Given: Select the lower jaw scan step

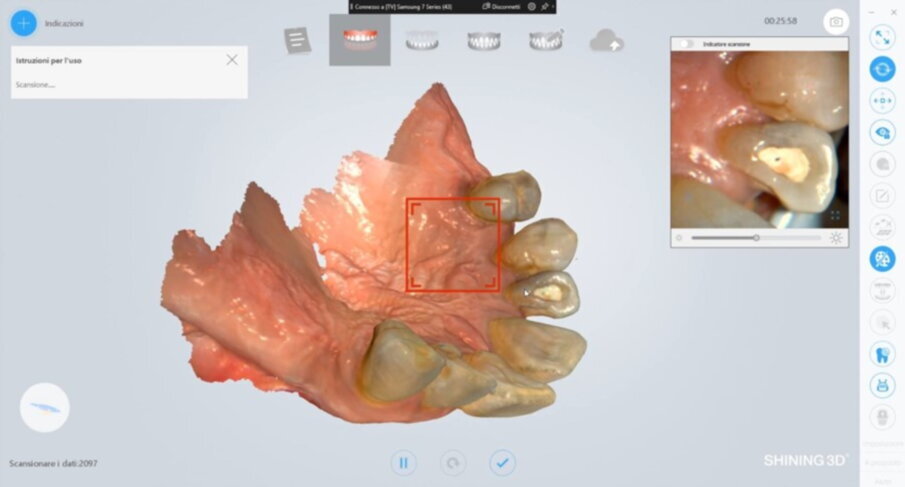Looking at the screenshot, I should point(422,40).
